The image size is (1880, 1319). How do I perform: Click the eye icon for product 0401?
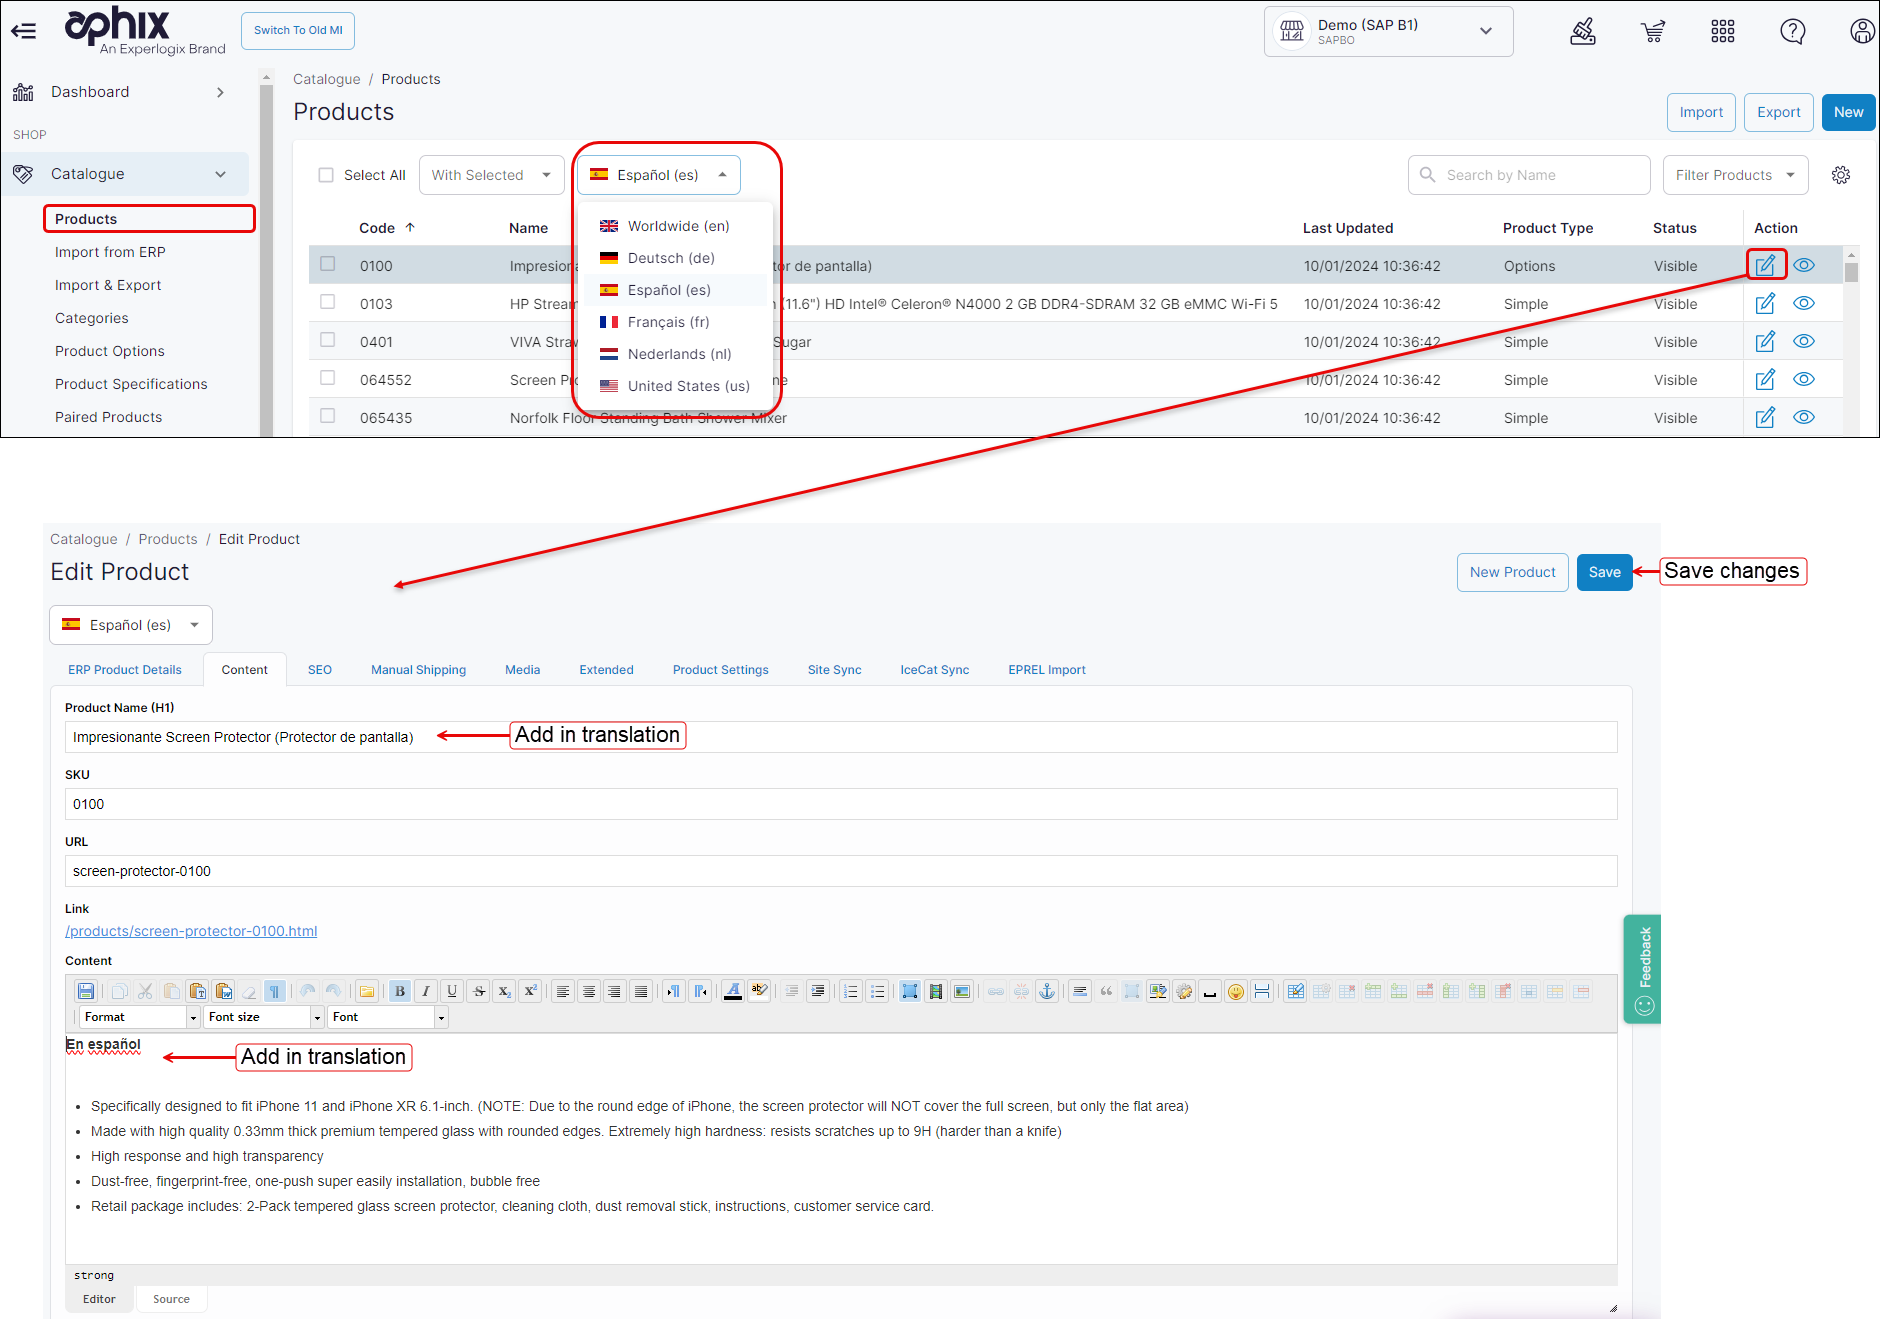click(x=1803, y=341)
